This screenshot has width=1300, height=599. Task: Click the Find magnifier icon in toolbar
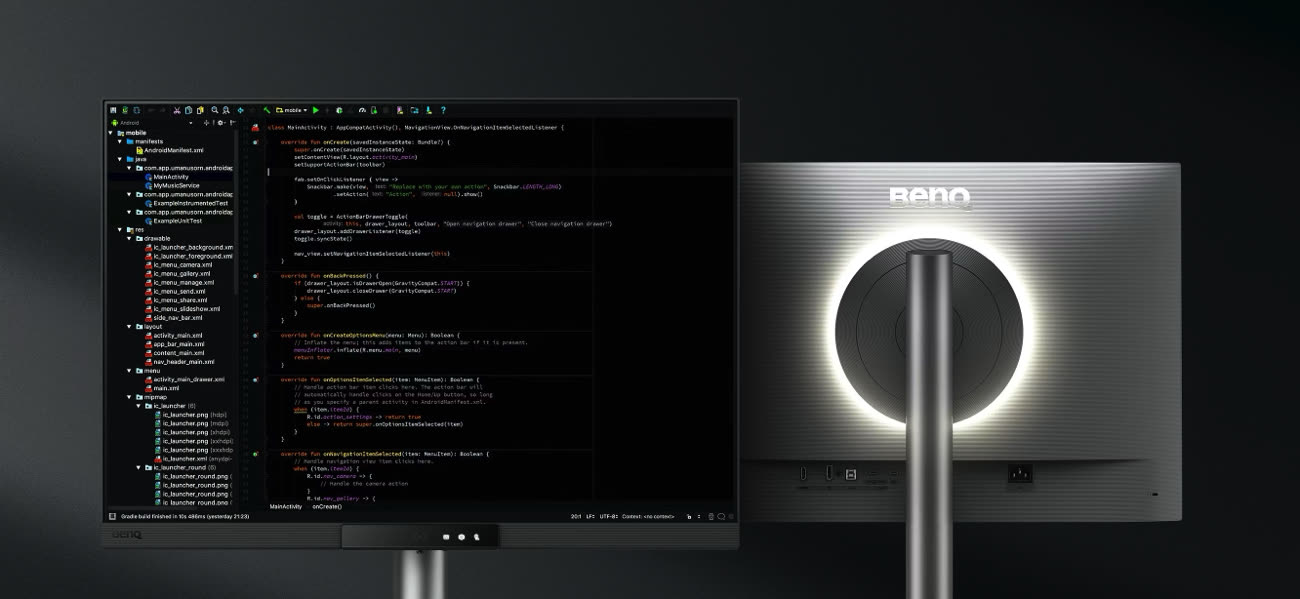[214, 110]
